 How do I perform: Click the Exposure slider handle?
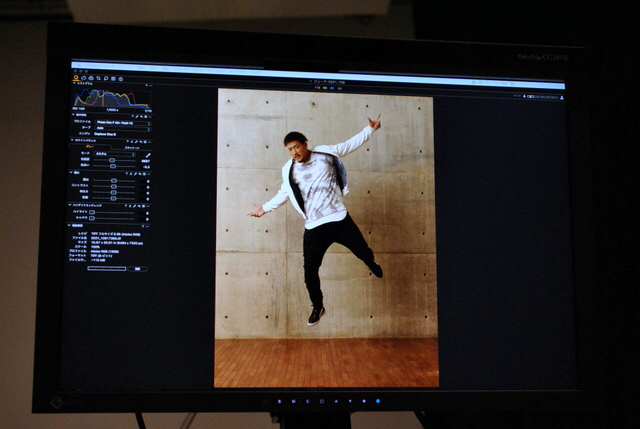point(114,180)
